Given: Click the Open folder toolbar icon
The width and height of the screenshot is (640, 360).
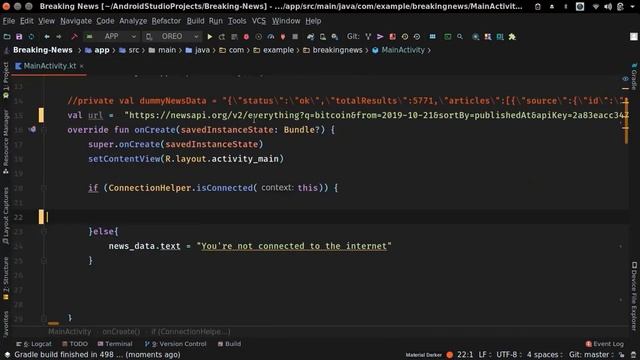Looking at the screenshot, I should click(x=7, y=37).
